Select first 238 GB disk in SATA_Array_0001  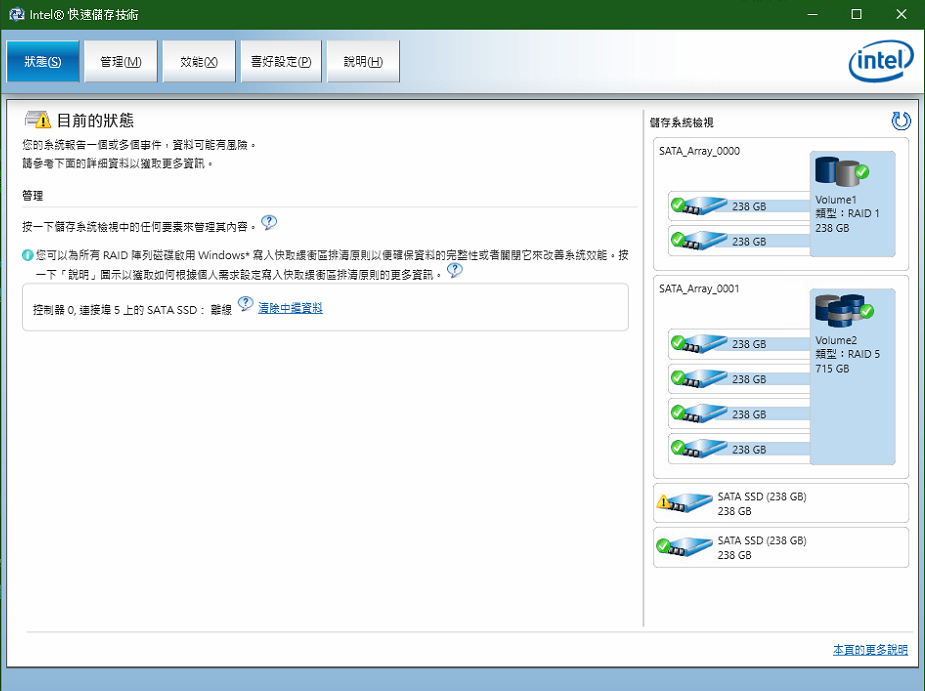pos(740,343)
